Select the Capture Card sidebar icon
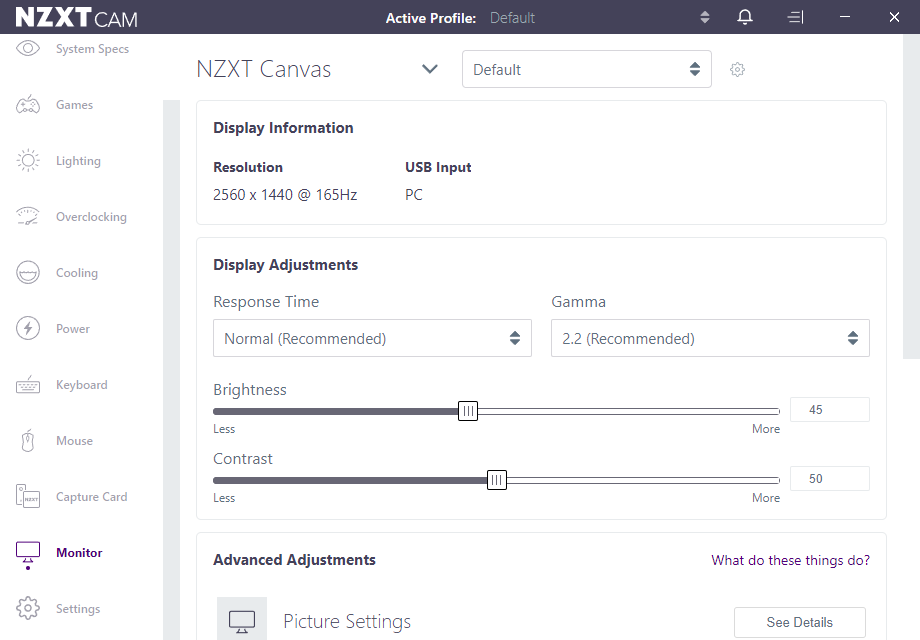Image resolution: width=920 pixels, height=640 pixels. coord(28,497)
